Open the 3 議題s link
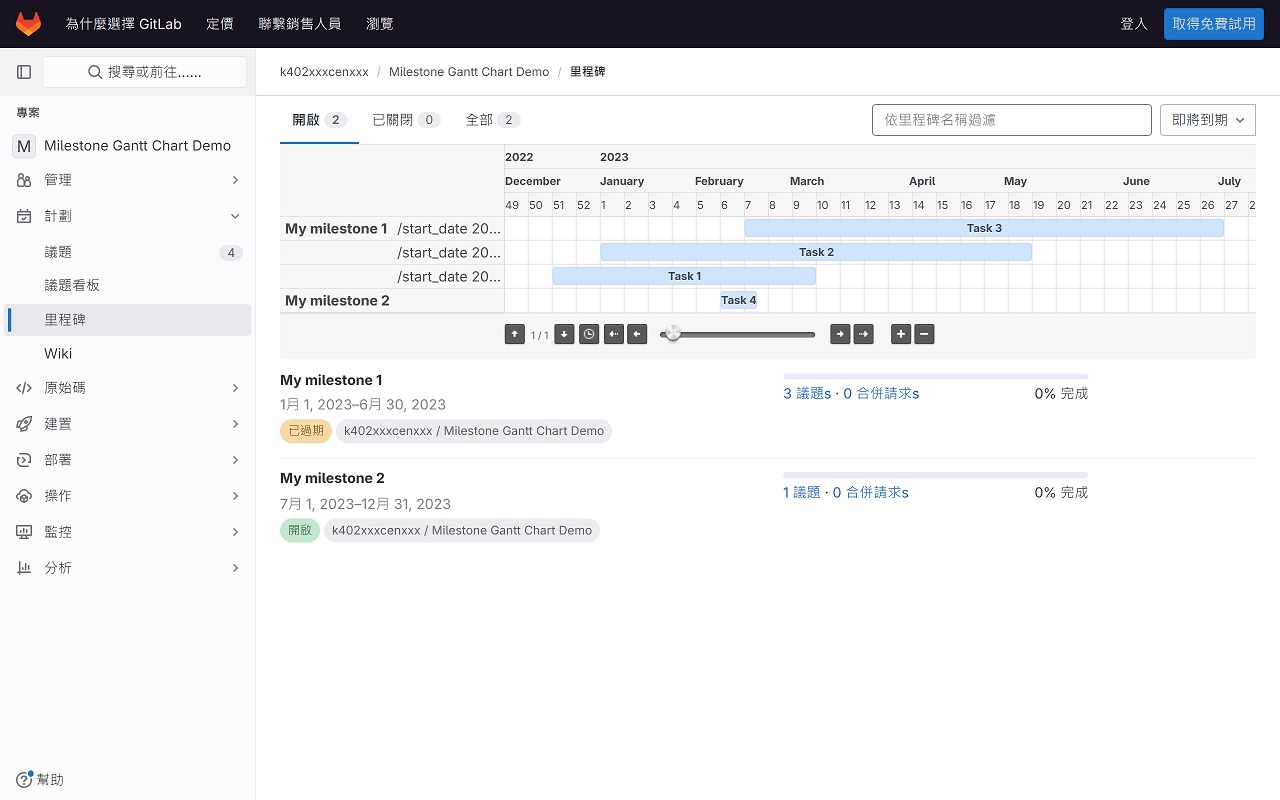Screen dimensions: 1280x800 (806, 394)
